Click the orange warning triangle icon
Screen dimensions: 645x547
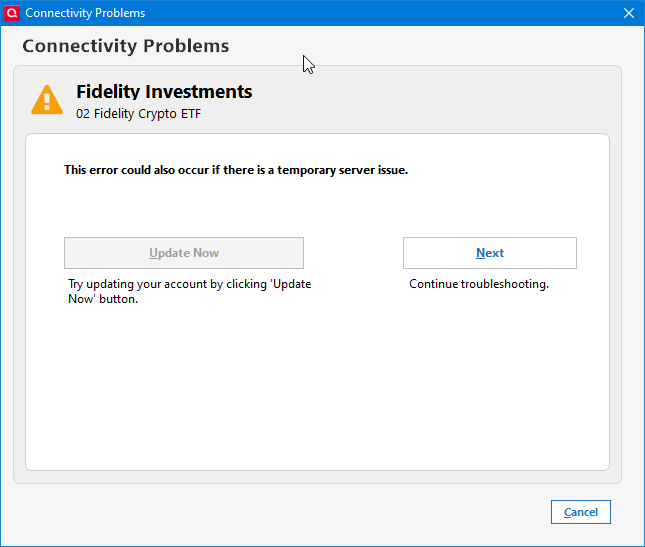click(x=47, y=100)
